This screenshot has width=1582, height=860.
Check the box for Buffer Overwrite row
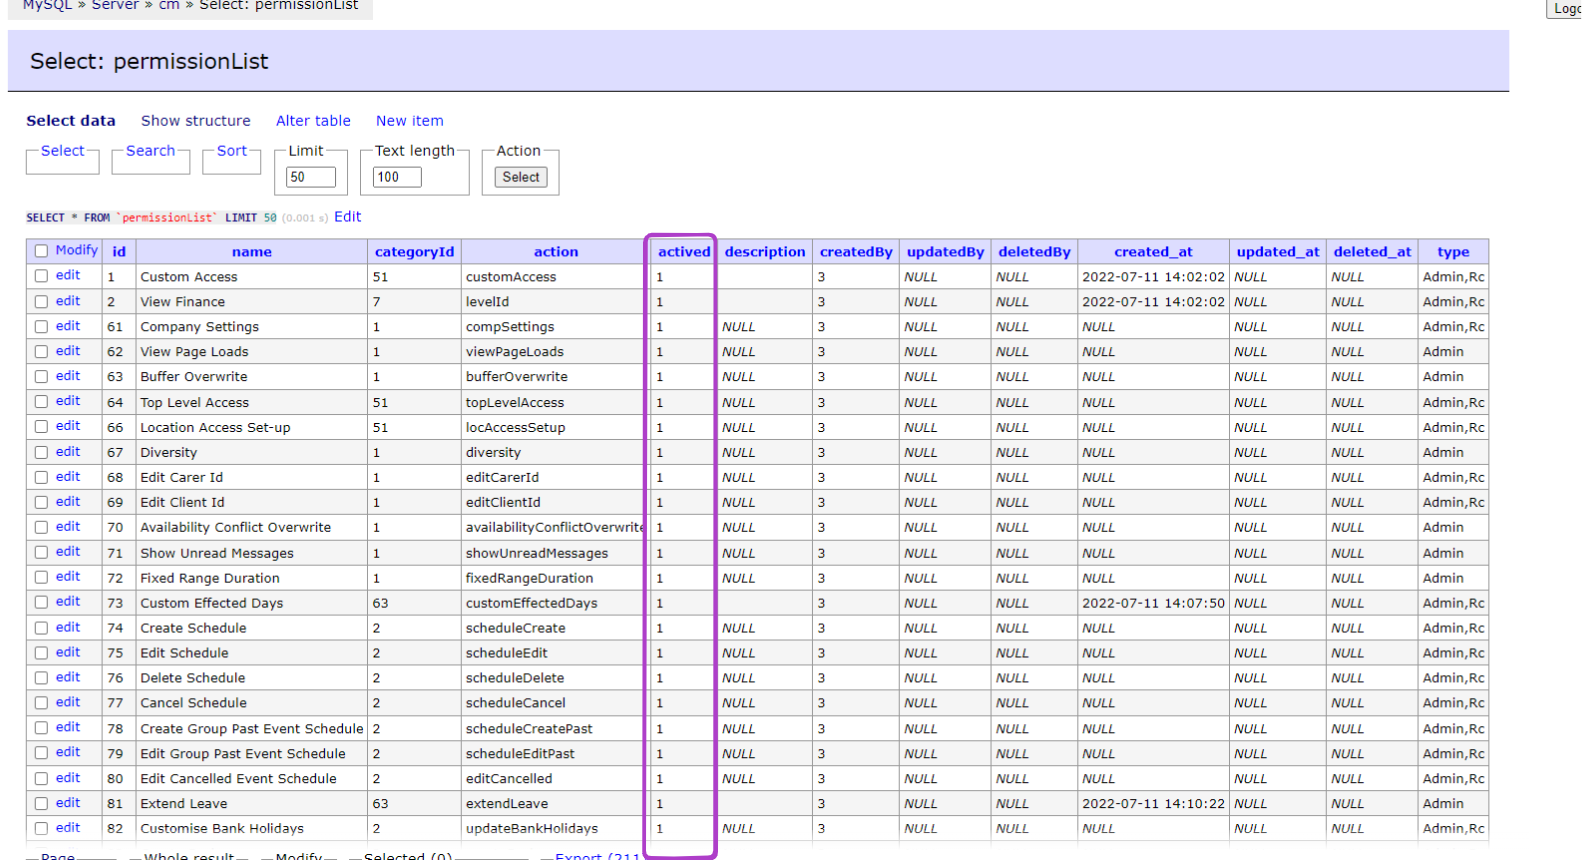click(x=41, y=376)
